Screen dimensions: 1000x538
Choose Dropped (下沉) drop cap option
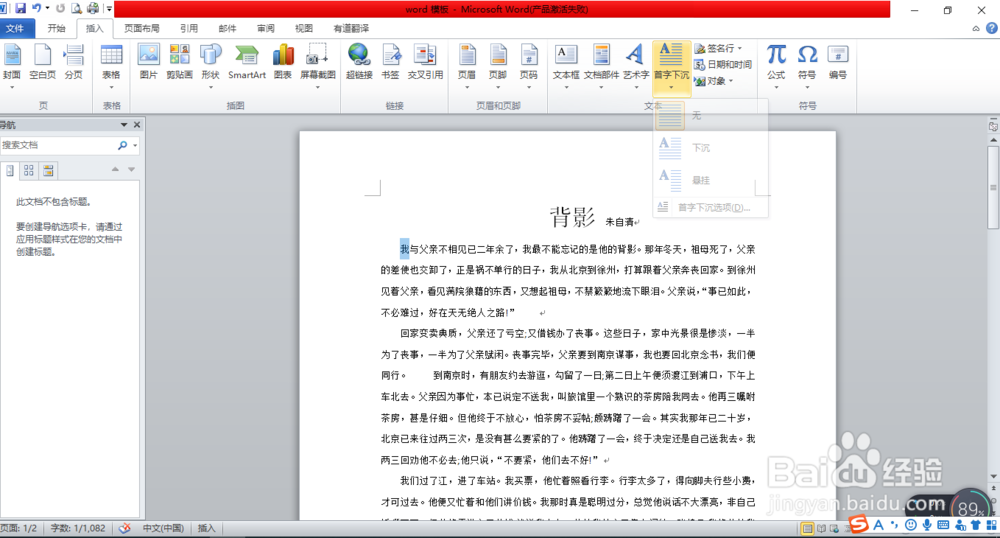pyautogui.click(x=710, y=148)
